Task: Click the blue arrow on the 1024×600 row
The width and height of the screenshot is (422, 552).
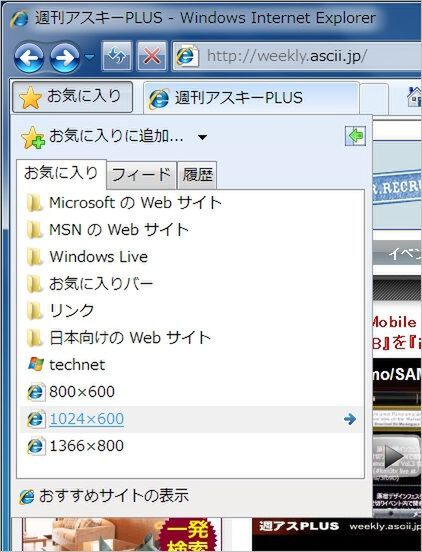Action: (350, 419)
